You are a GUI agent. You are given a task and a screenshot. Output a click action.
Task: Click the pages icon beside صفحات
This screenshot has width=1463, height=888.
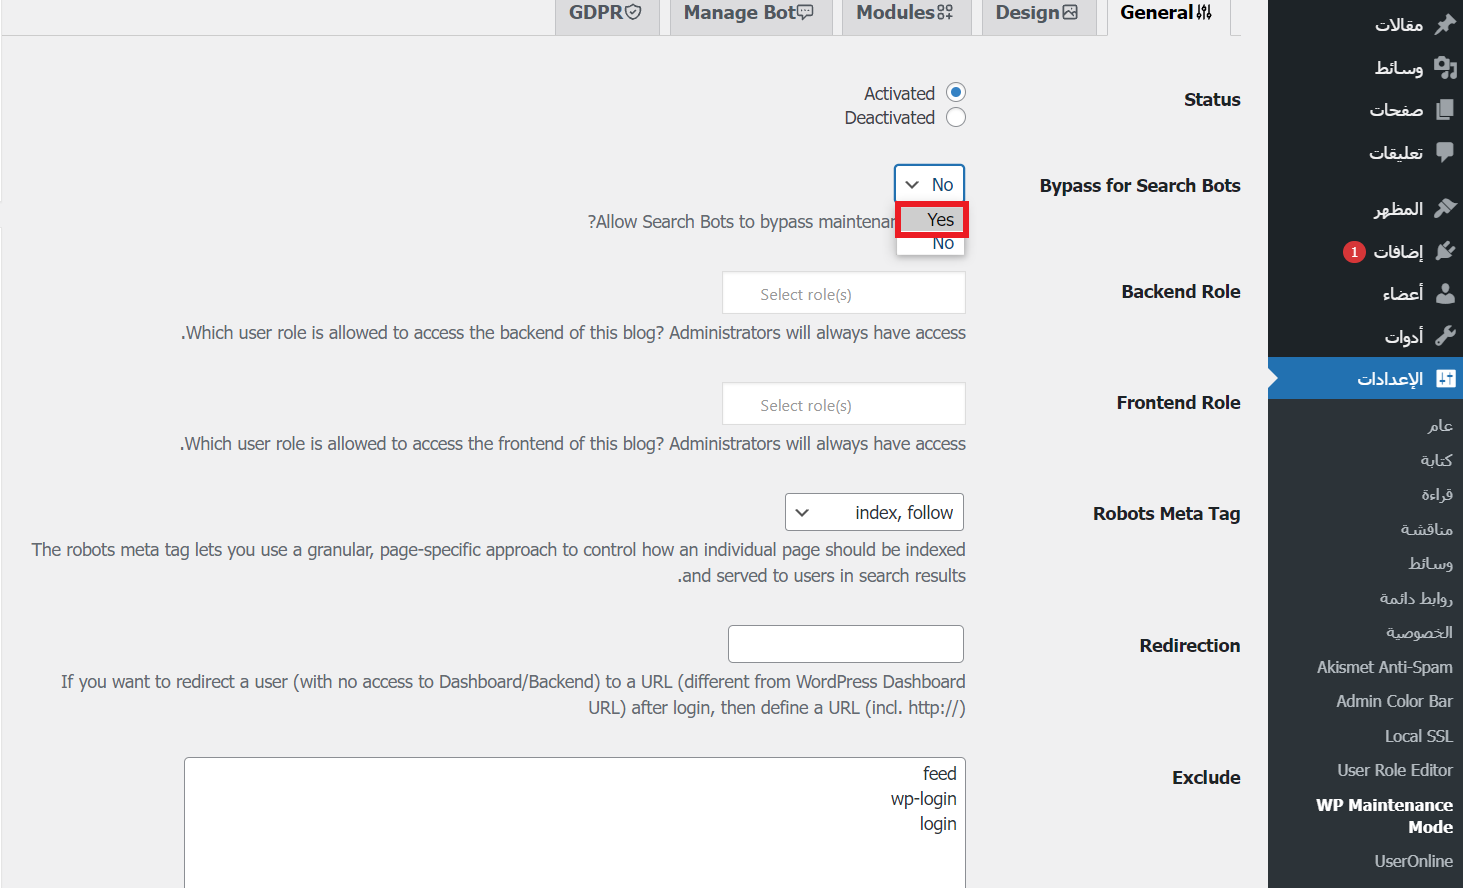(1445, 110)
